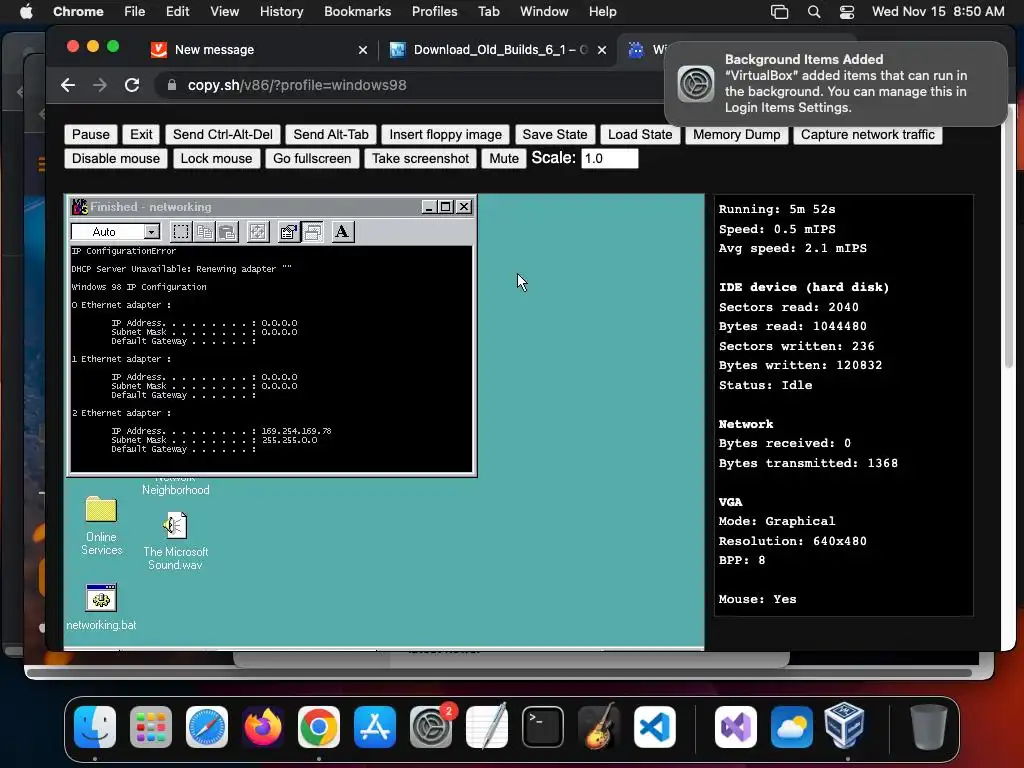Screen dimensions: 1024x768
Task: Toggle the Disable mouse button
Action: tap(116, 159)
